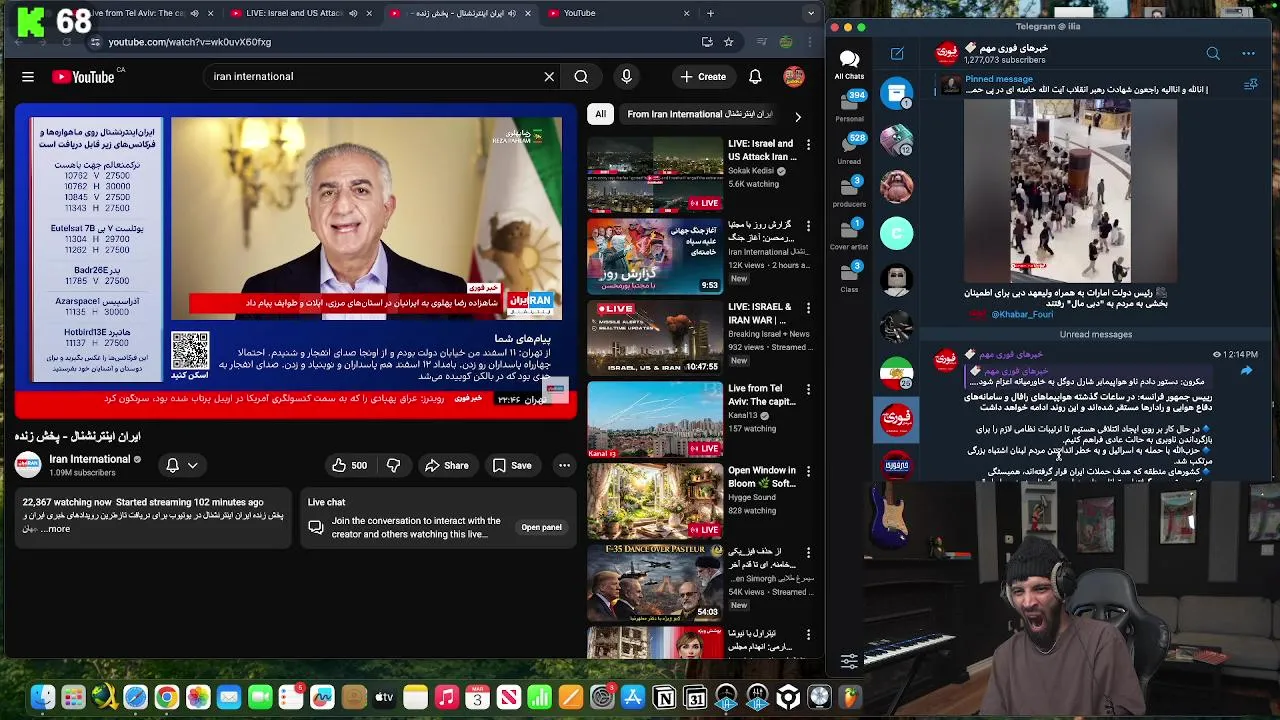
Task: Launch Notion from the Dock
Action: (x=664, y=697)
